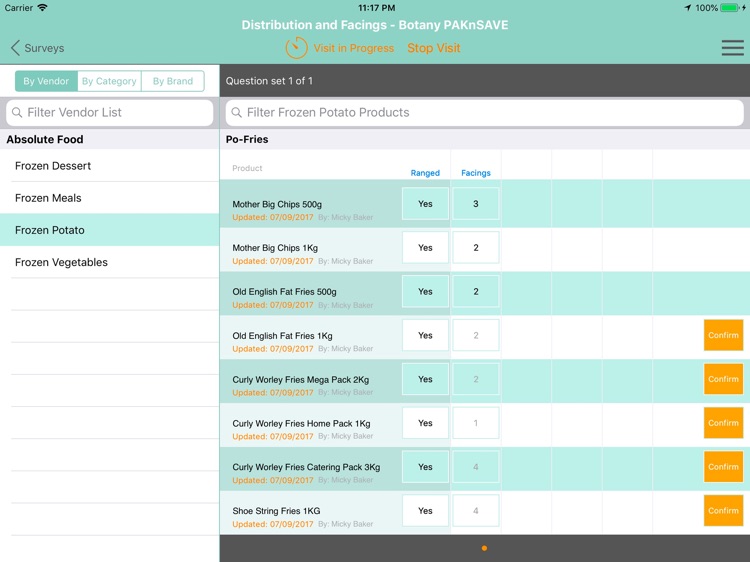Switch to the By Brand tab
This screenshot has width=750, height=562.
[173, 81]
